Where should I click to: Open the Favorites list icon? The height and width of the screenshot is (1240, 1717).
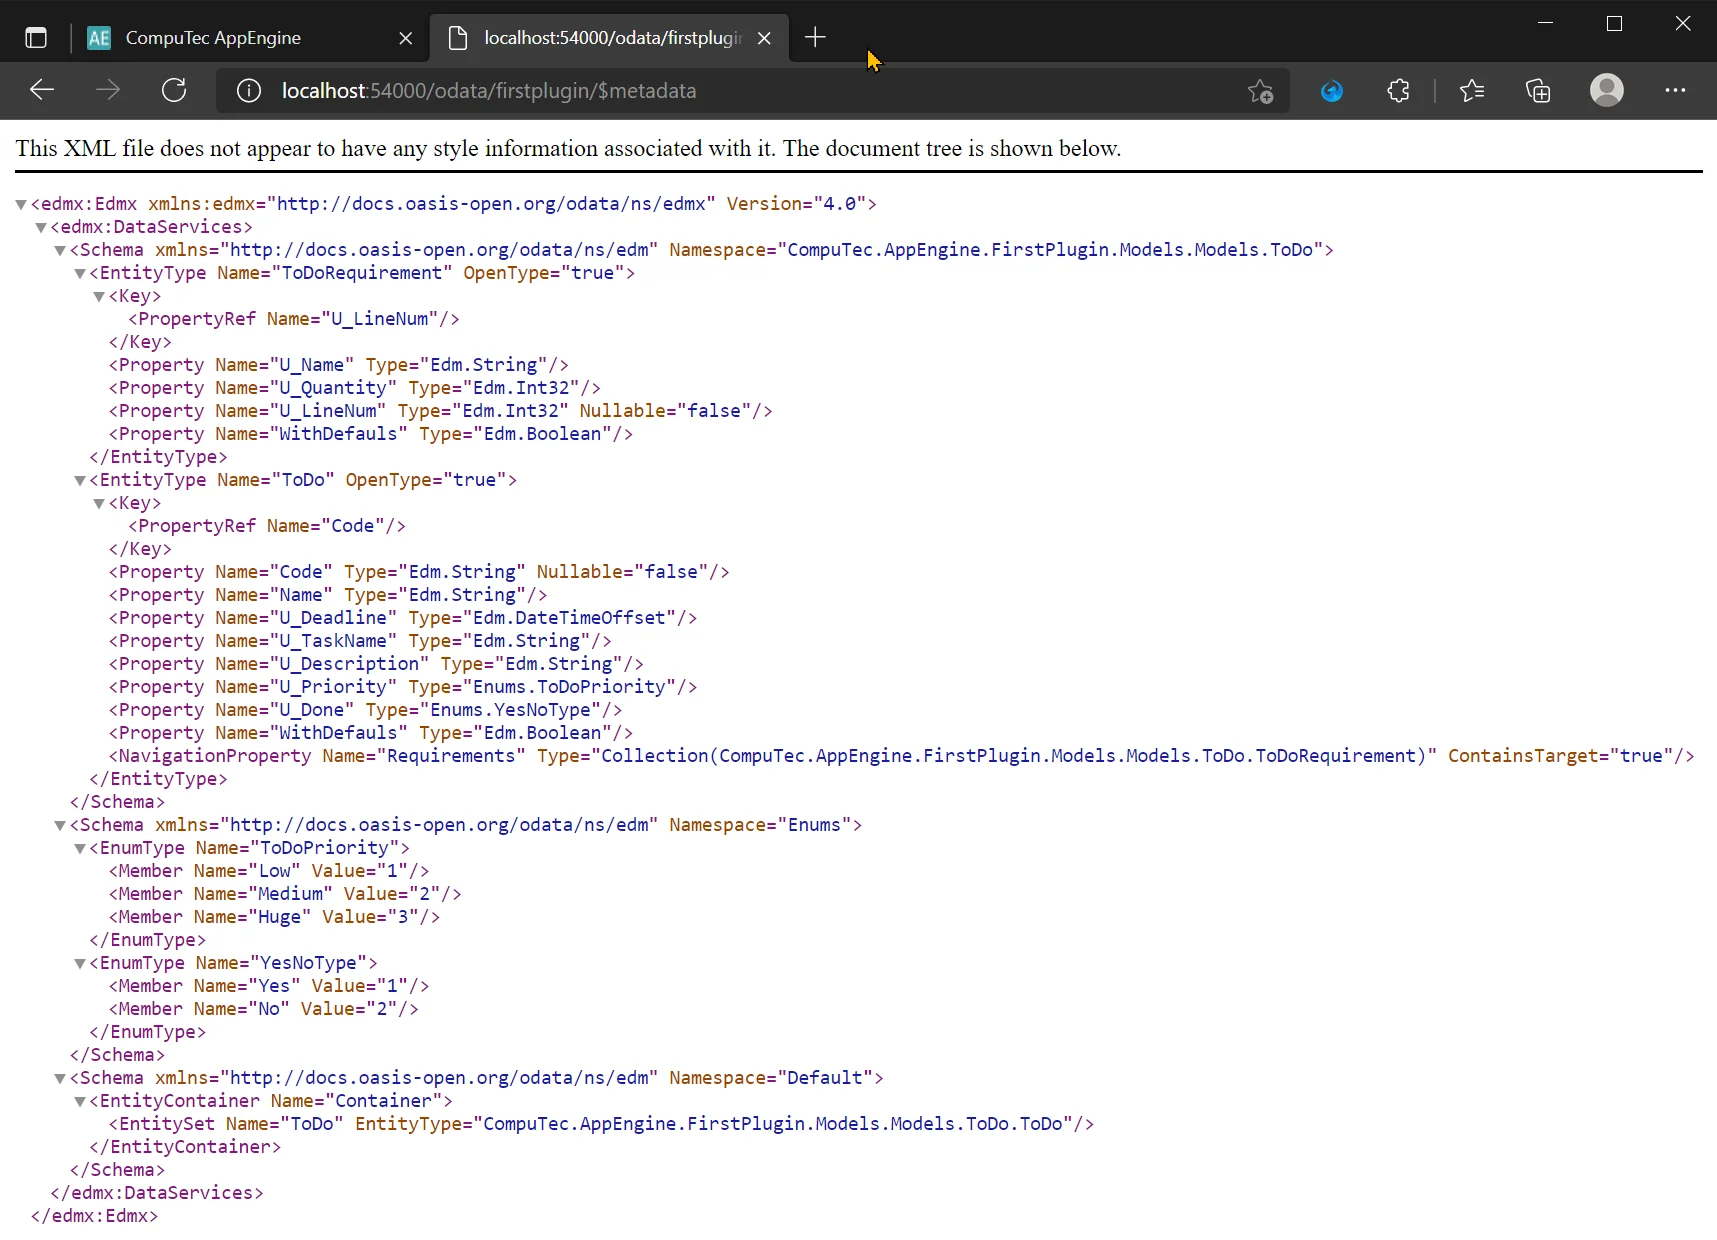pyautogui.click(x=1471, y=91)
